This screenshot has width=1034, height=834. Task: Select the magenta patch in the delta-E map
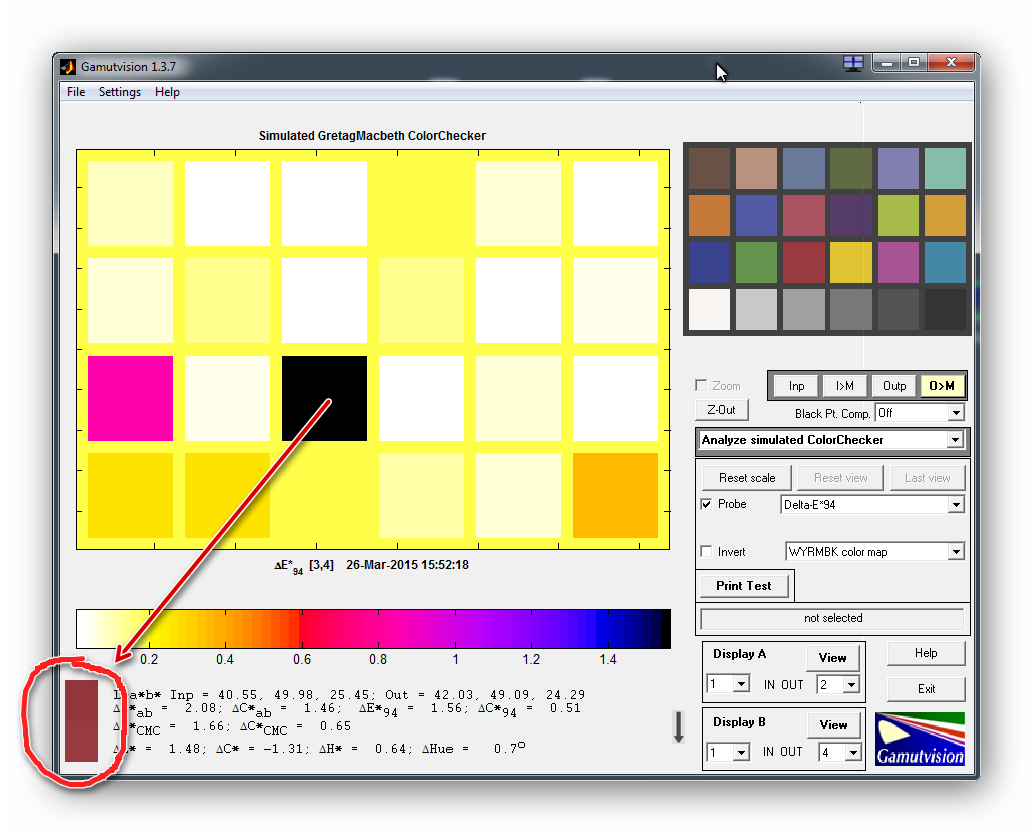130,398
